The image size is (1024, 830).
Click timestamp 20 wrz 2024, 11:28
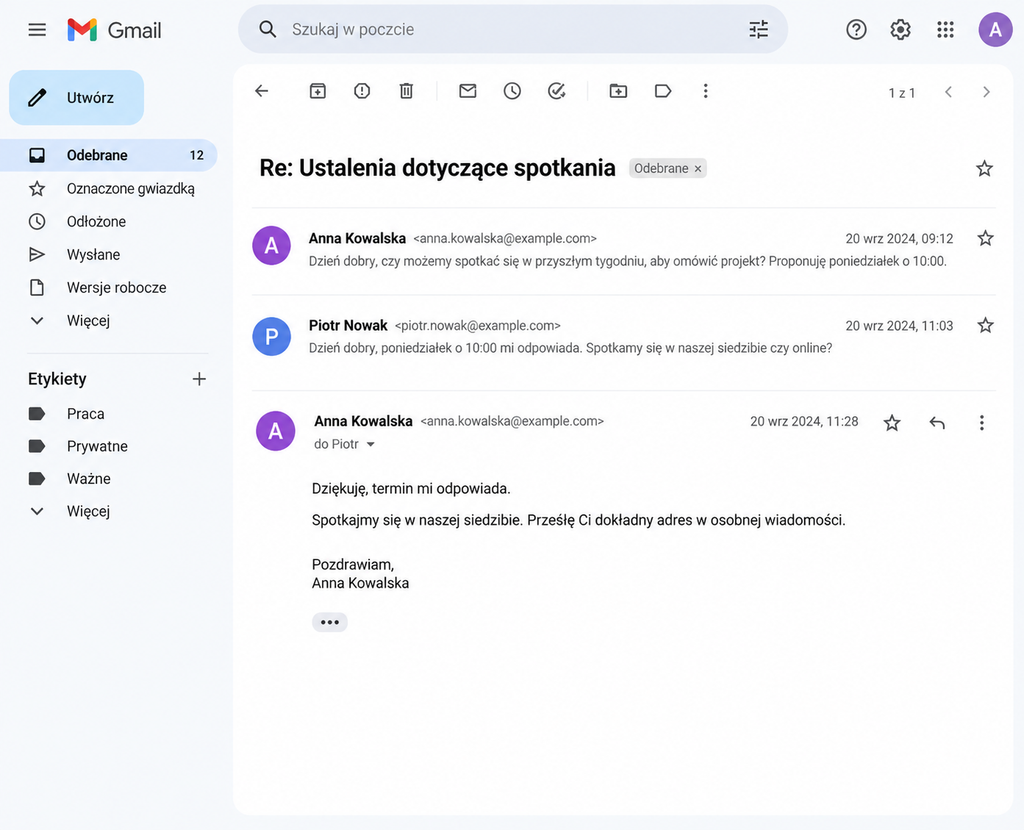click(x=804, y=421)
